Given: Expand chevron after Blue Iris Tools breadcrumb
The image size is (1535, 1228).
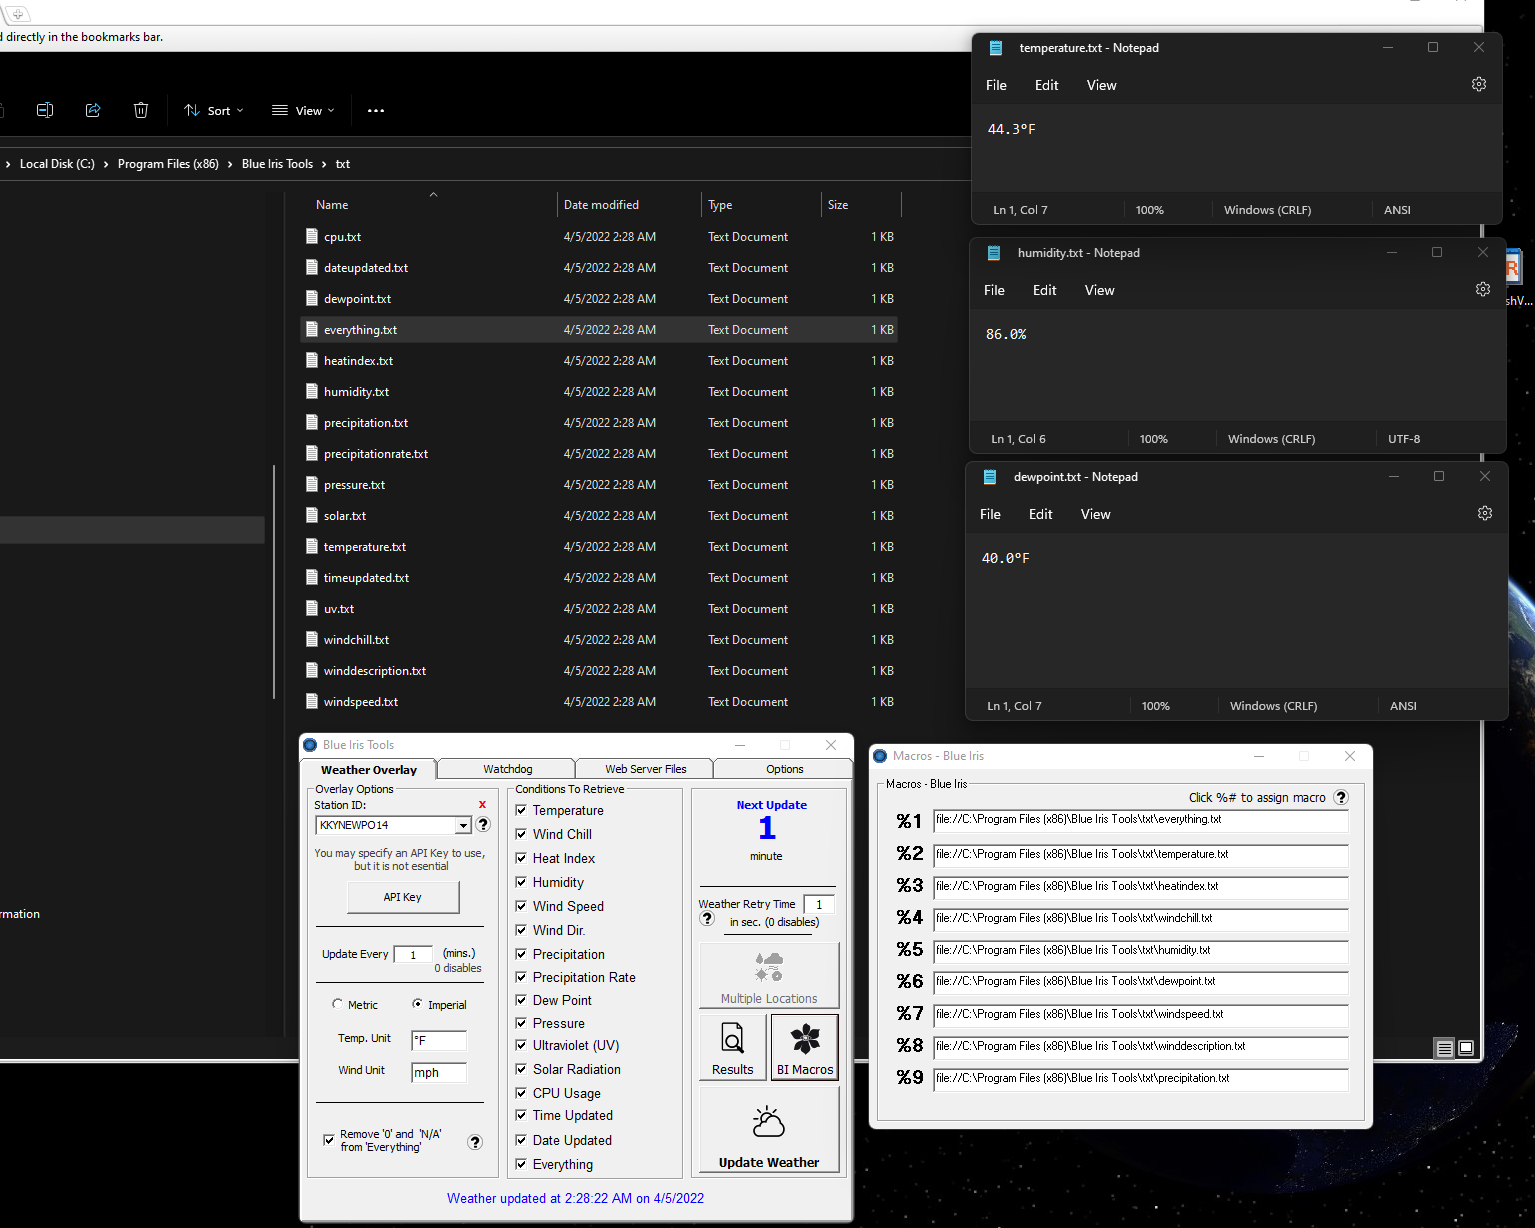Looking at the screenshot, I should pos(324,164).
